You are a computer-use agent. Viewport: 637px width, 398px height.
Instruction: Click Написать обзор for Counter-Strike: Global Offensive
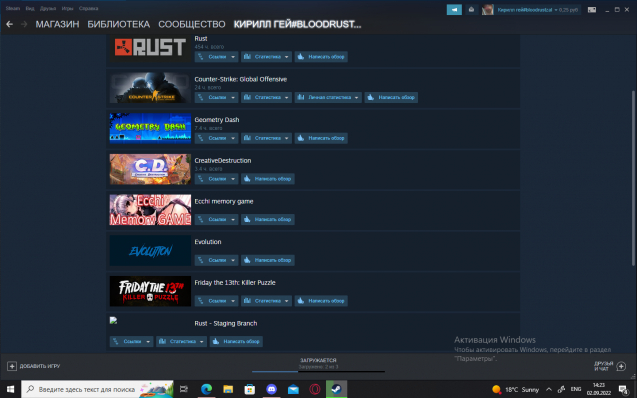click(391, 97)
